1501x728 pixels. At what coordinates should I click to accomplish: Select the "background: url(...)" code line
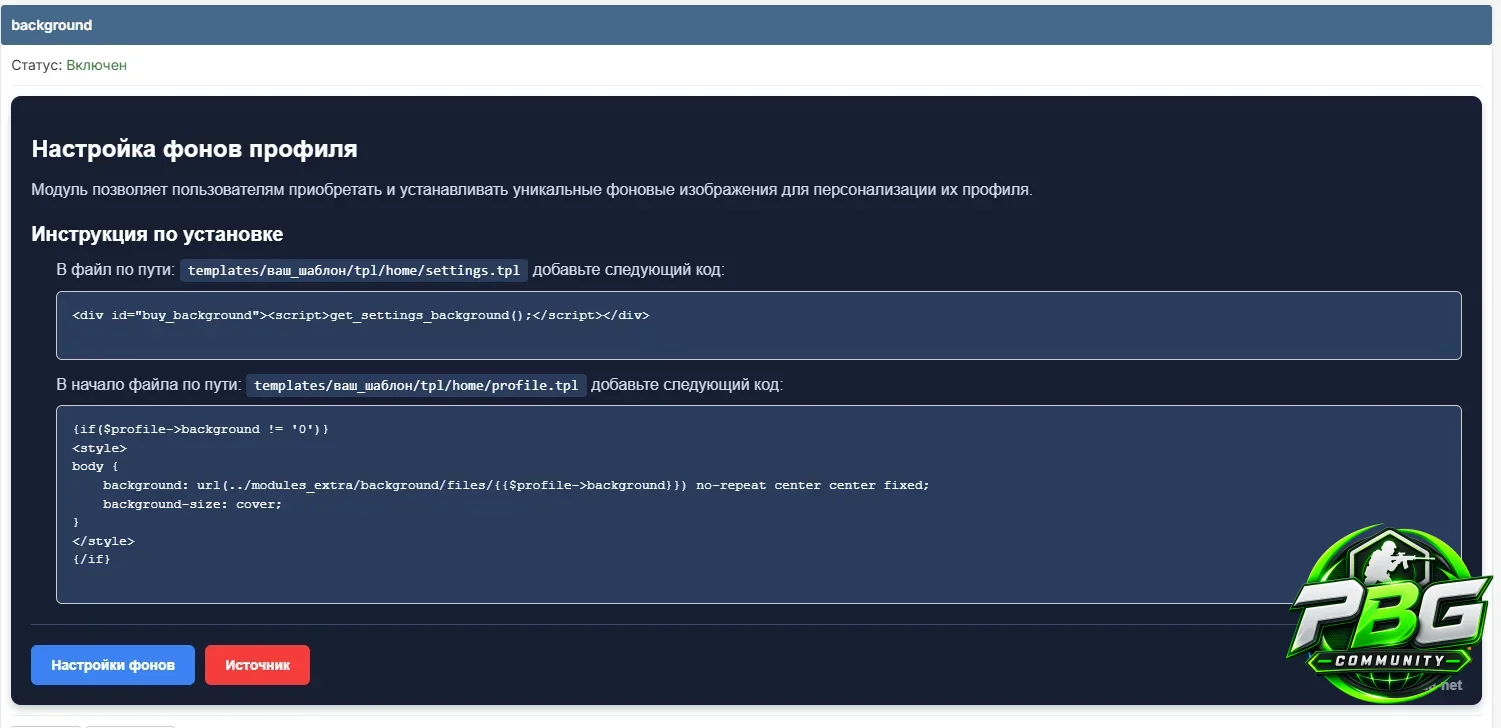(516, 485)
